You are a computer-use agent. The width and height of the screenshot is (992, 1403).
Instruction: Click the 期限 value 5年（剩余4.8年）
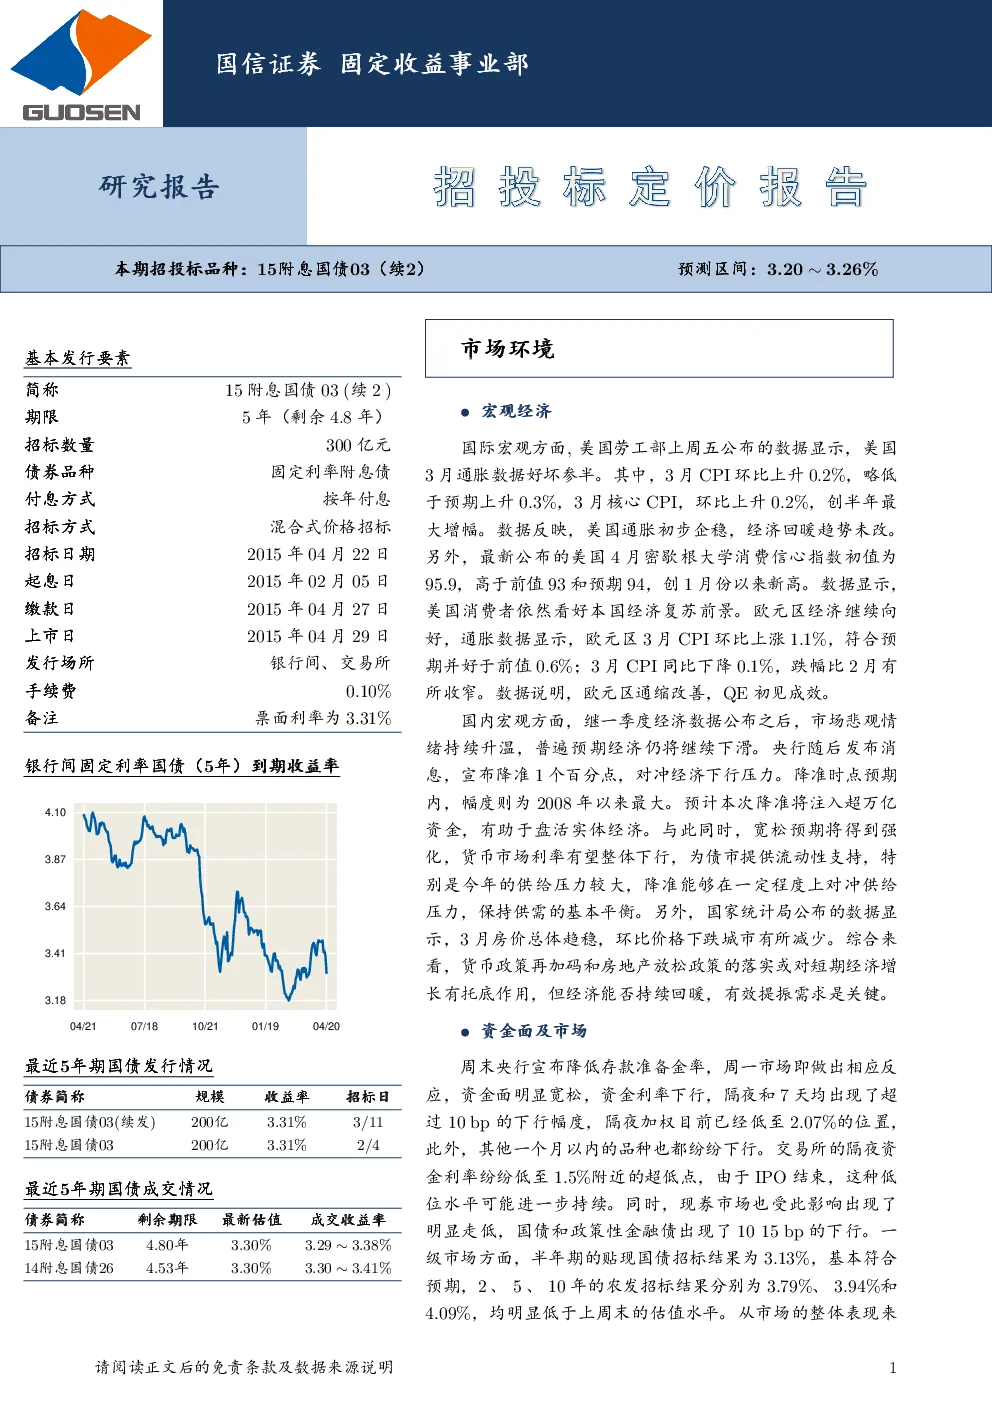click(314, 417)
